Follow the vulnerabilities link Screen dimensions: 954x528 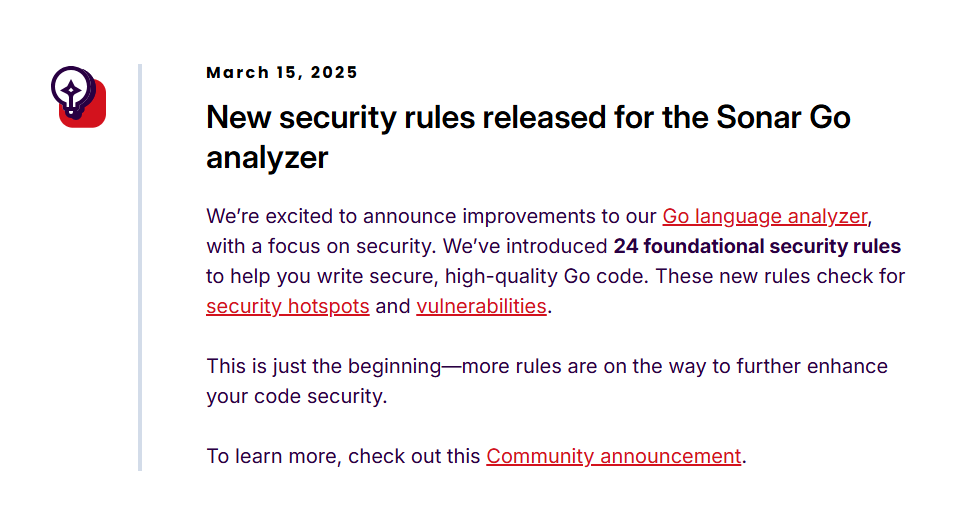481,306
